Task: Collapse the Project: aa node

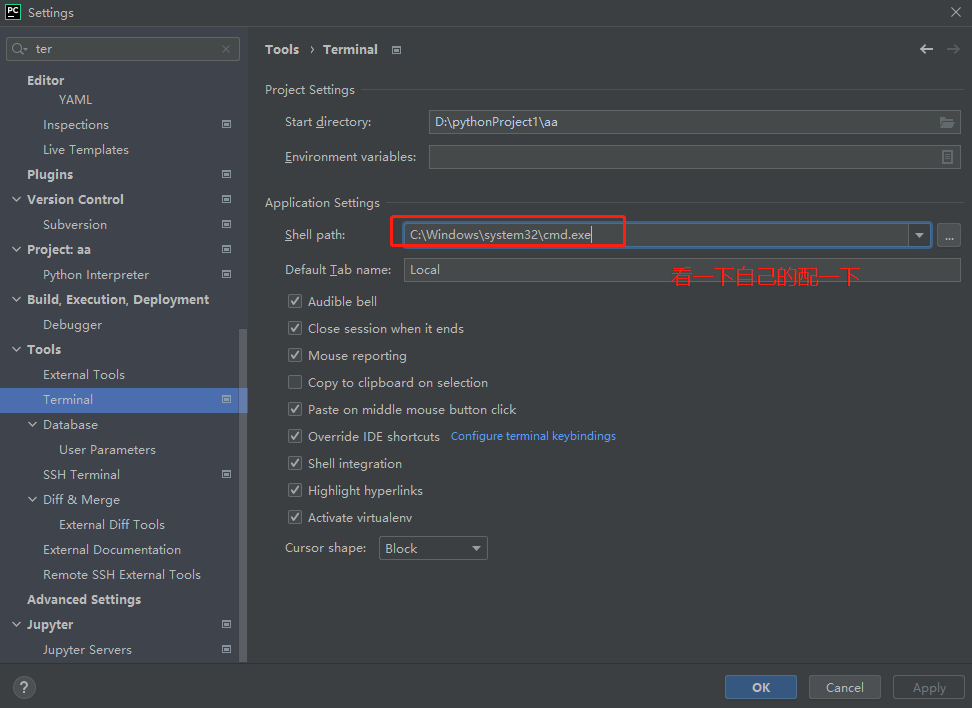Action: (17, 249)
